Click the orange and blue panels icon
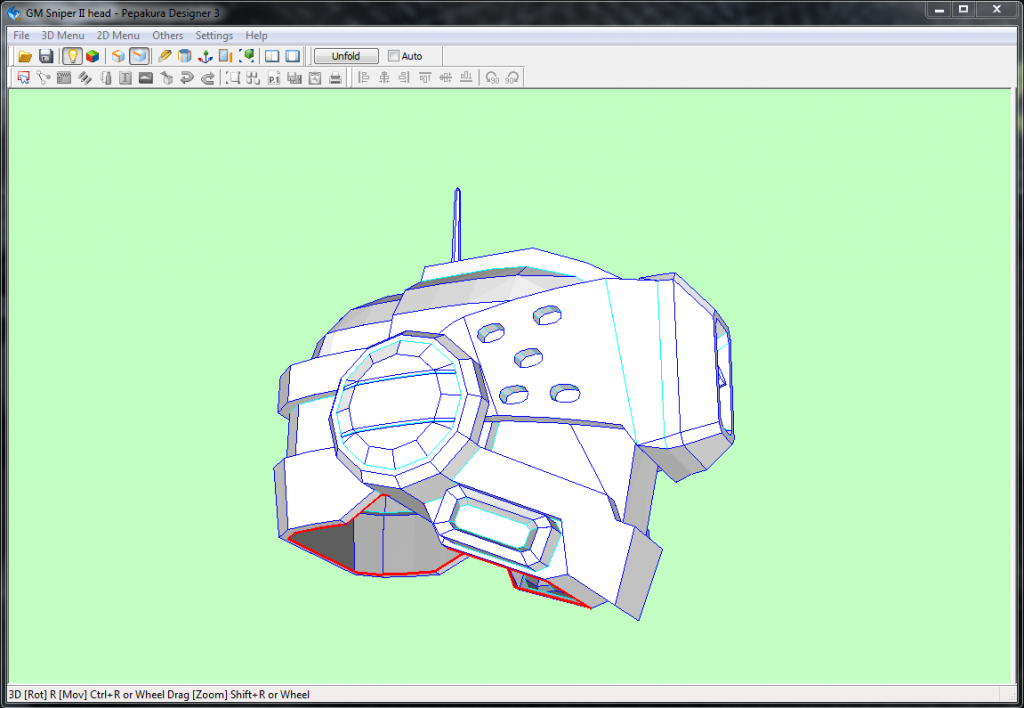1024x708 pixels. [x=226, y=56]
